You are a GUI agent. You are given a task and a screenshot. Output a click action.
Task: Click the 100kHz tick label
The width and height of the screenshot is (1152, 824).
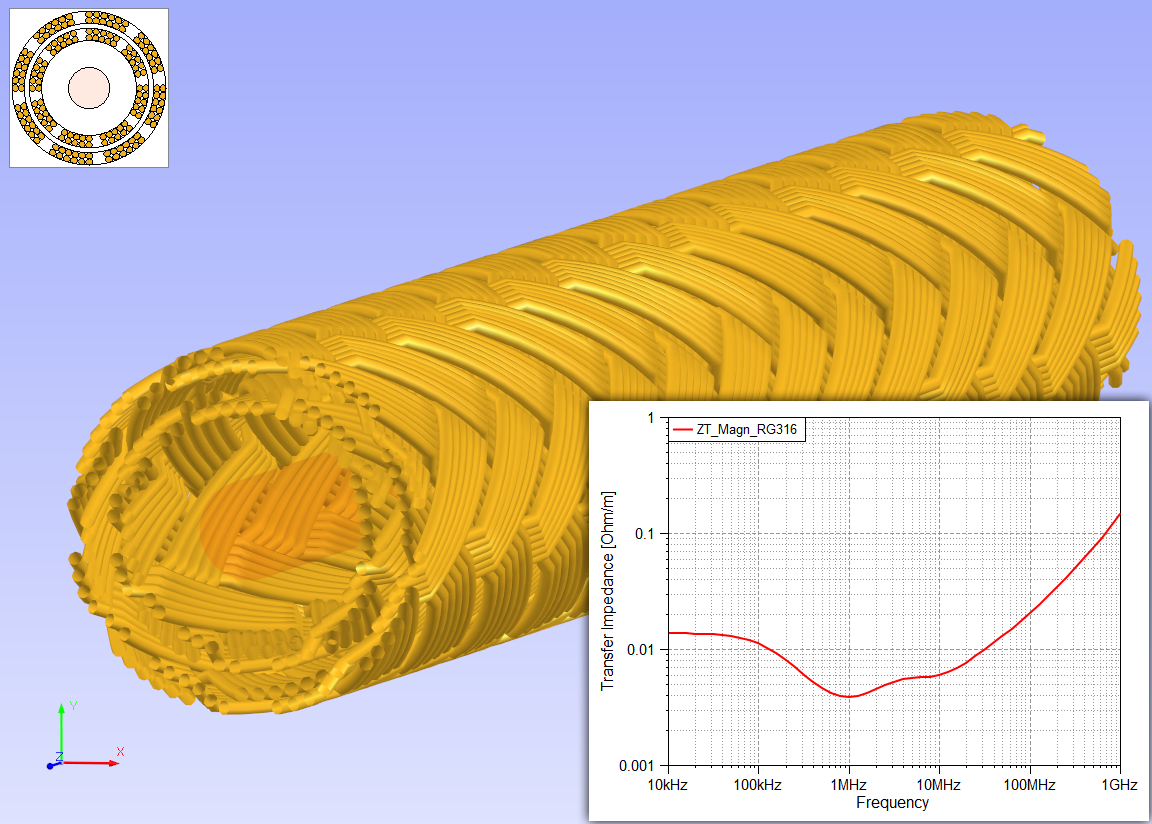757,785
